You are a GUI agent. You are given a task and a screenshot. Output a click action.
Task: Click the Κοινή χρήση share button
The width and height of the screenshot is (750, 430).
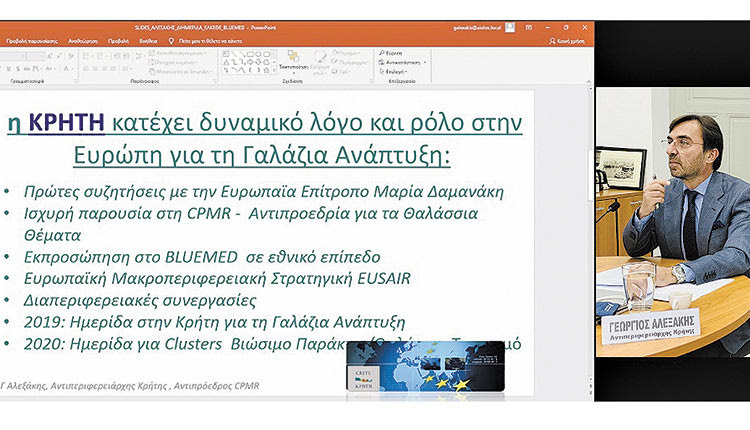tap(567, 41)
